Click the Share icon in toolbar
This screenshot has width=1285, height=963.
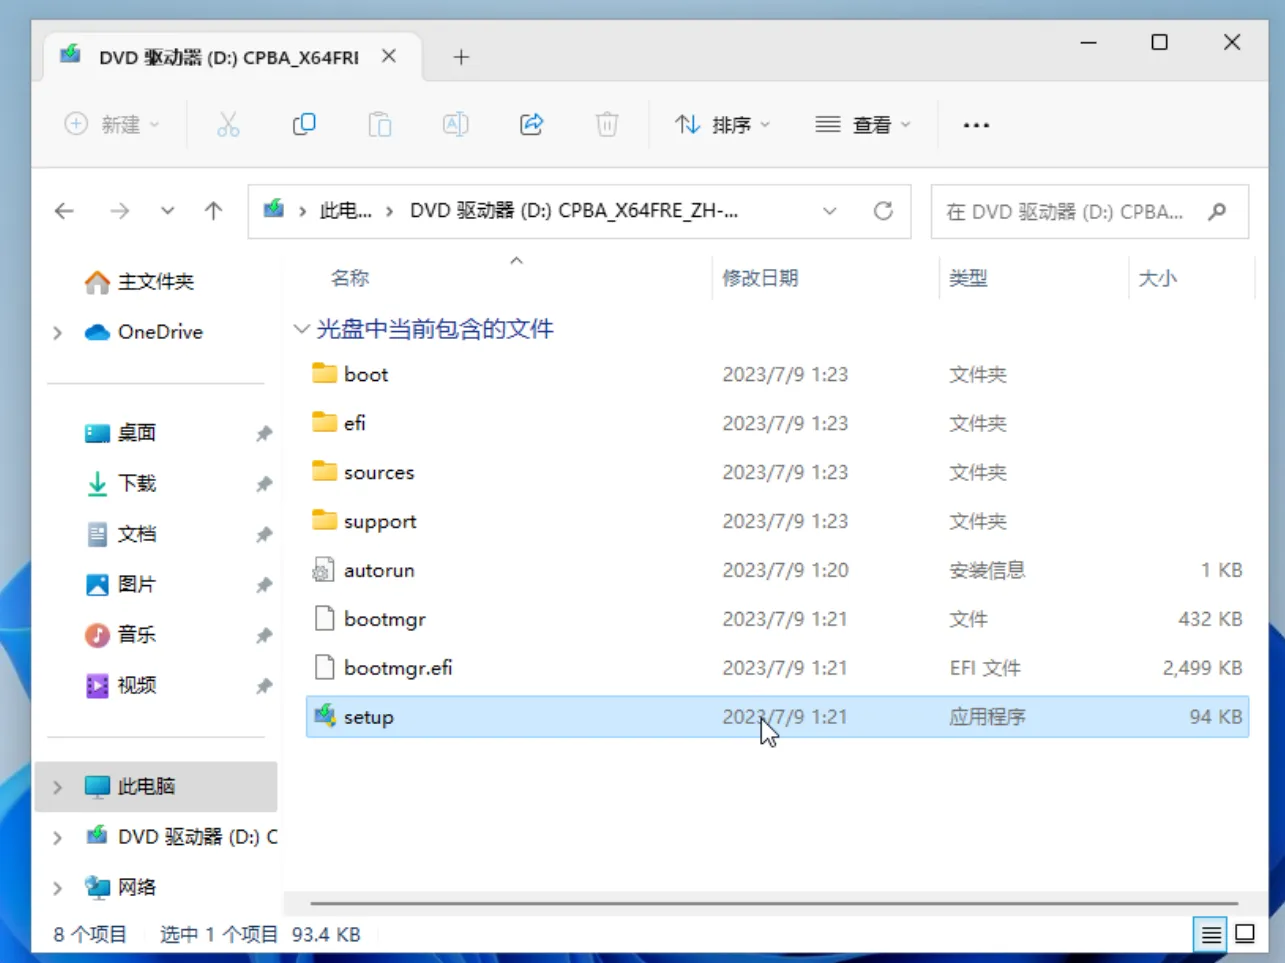pos(532,124)
